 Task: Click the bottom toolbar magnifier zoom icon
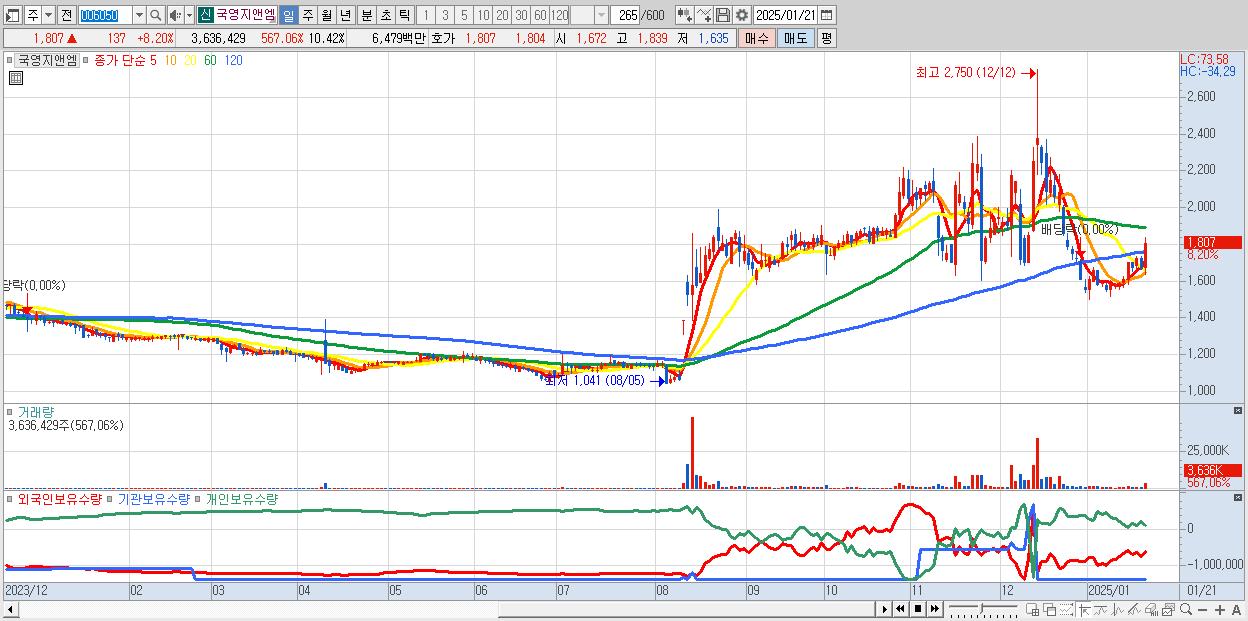point(1185,609)
